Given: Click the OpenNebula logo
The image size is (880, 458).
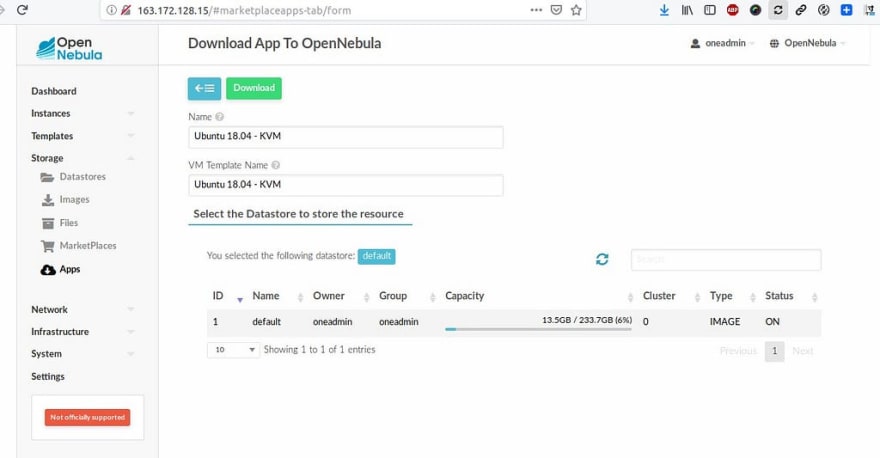Looking at the screenshot, I should [x=69, y=49].
